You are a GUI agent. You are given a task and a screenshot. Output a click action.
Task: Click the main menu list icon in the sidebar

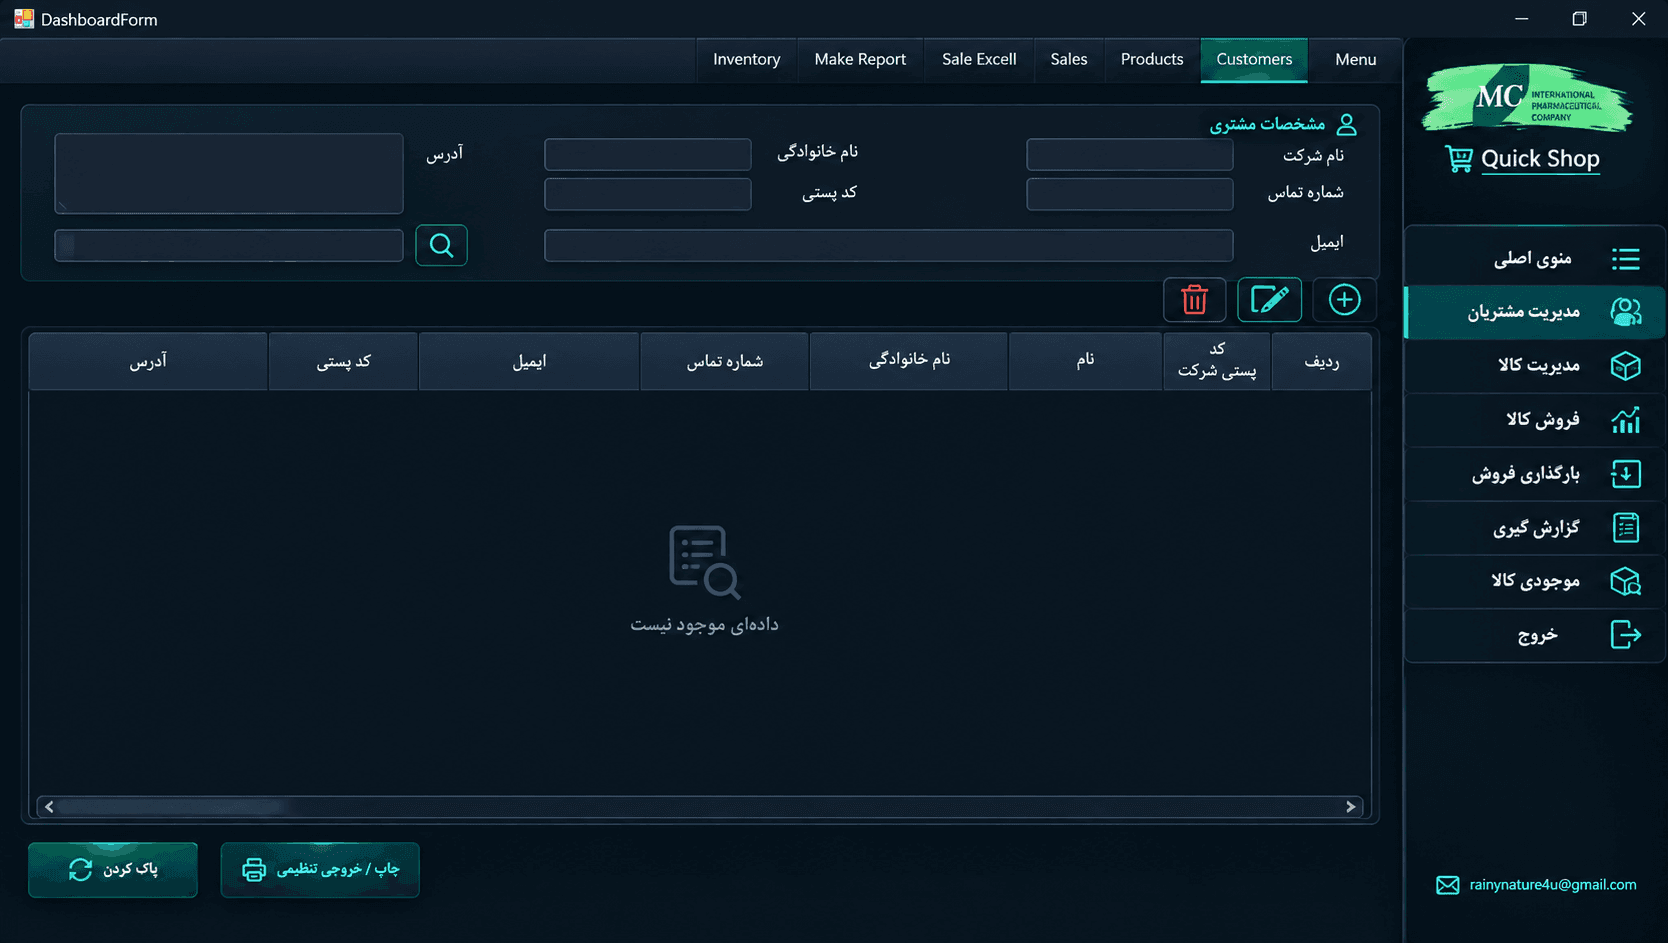pyautogui.click(x=1626, y=259)
